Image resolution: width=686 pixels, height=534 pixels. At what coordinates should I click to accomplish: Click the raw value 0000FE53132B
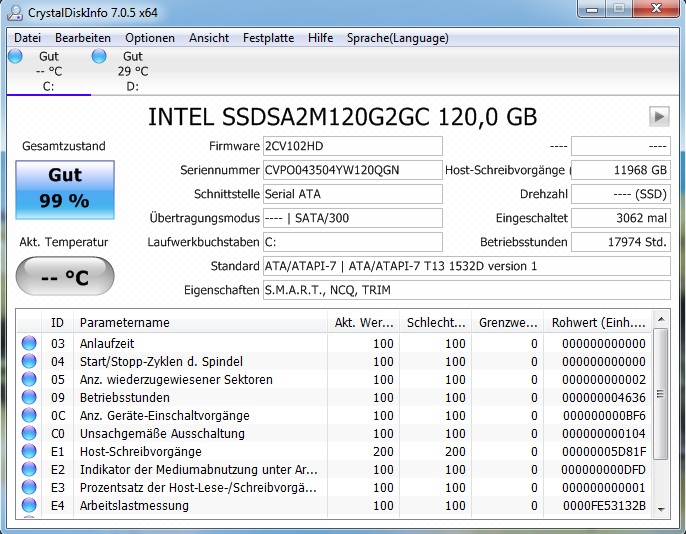coord(604,506)
